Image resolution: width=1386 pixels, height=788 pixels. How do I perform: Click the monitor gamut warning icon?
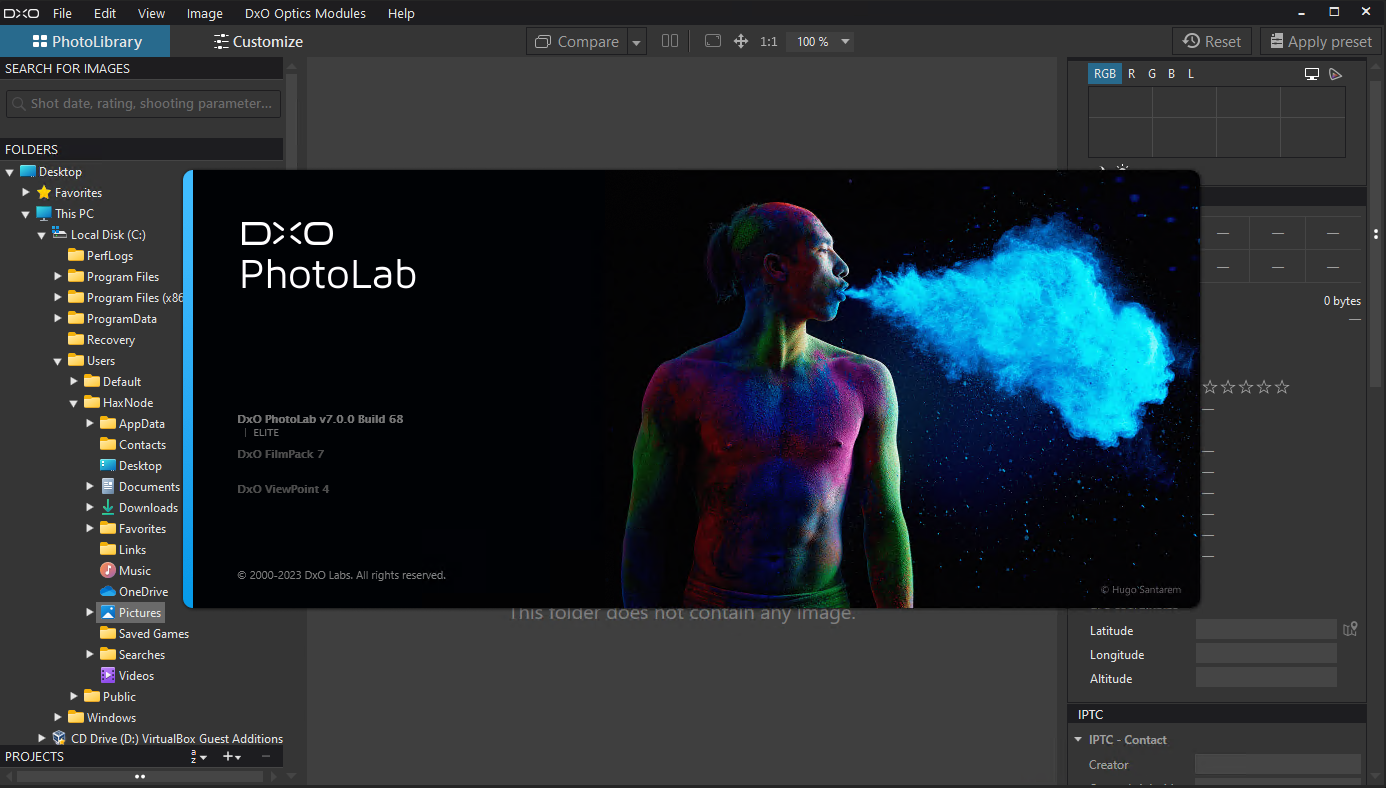click(1312, 74)
